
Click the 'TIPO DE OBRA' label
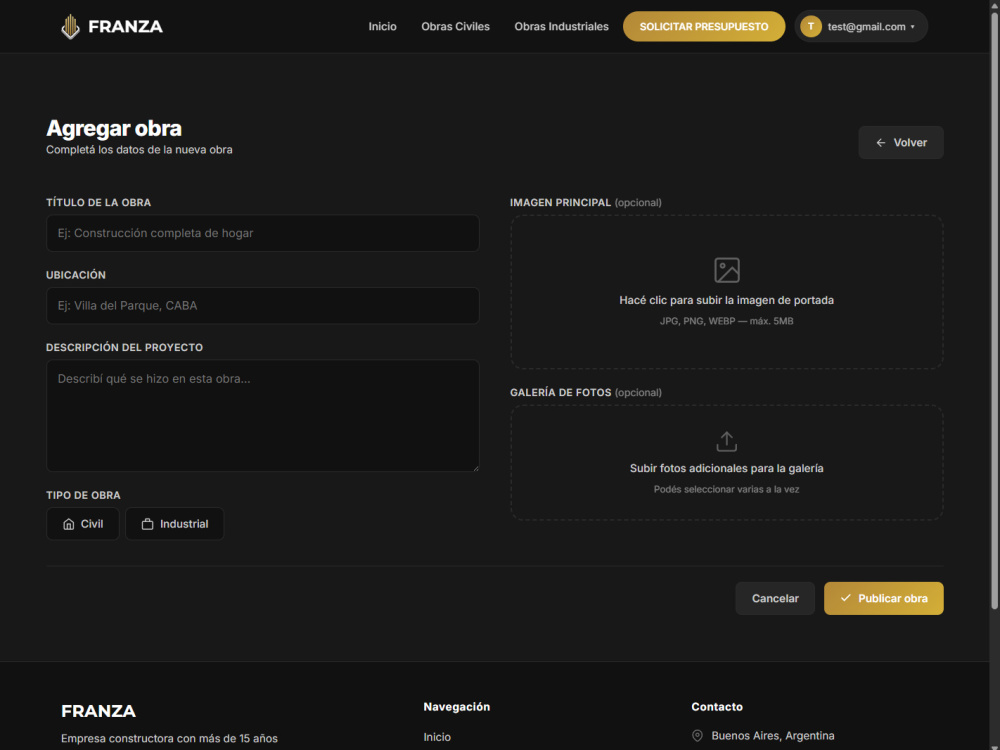click(x=83, y=496)
